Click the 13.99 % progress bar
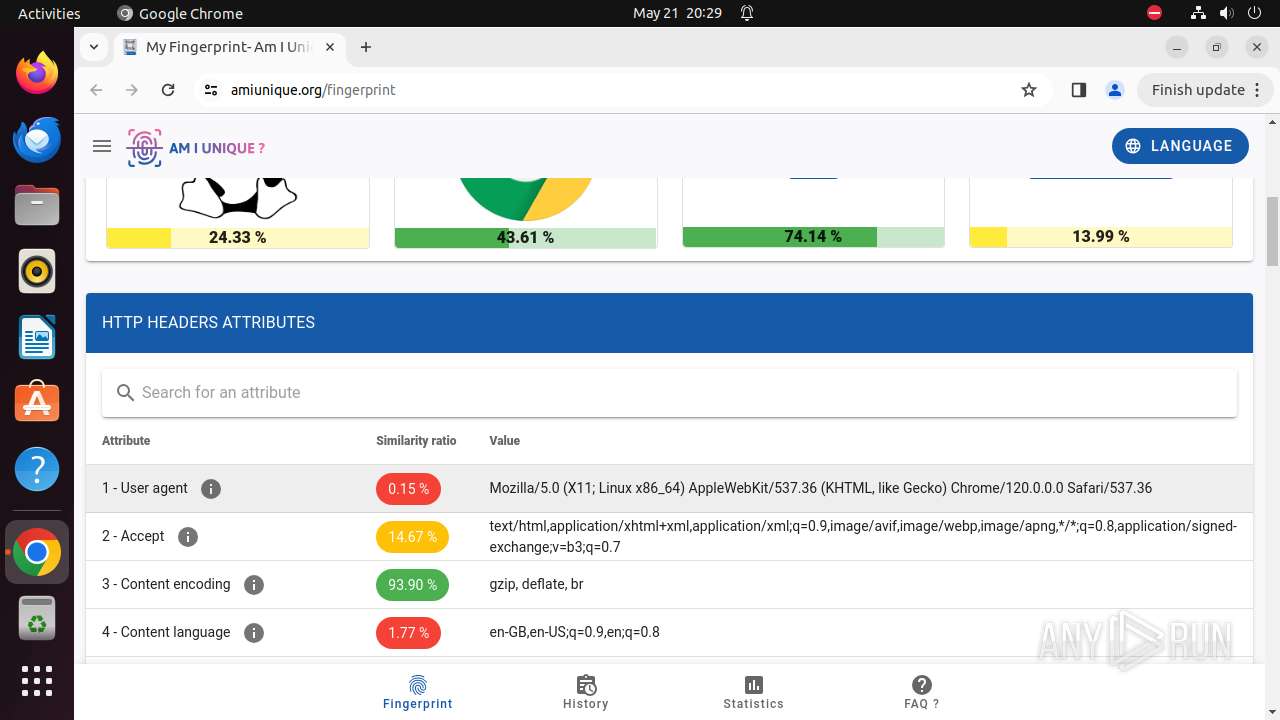Viewport: 1280px width, 720px height. pyautogui.click(x=1101, y=237)
